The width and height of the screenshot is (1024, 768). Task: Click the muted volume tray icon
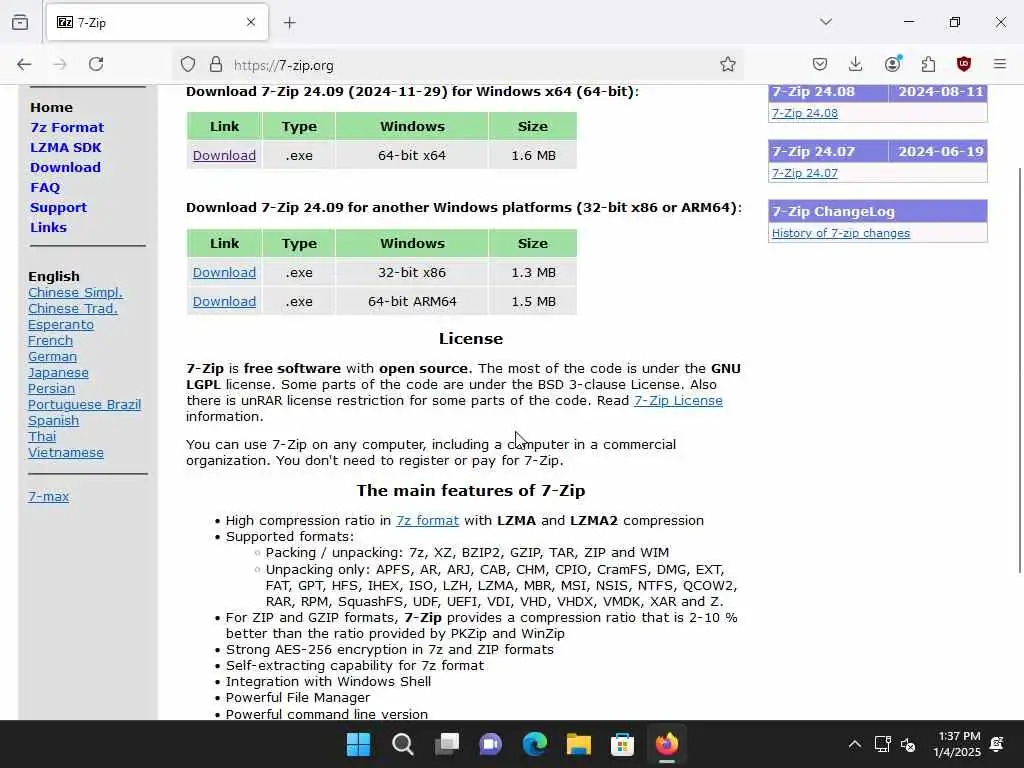point(908,744)
